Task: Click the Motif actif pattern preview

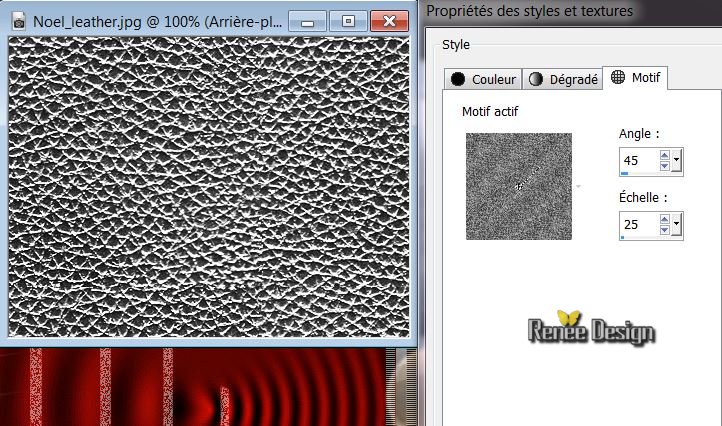Action: 519,187
